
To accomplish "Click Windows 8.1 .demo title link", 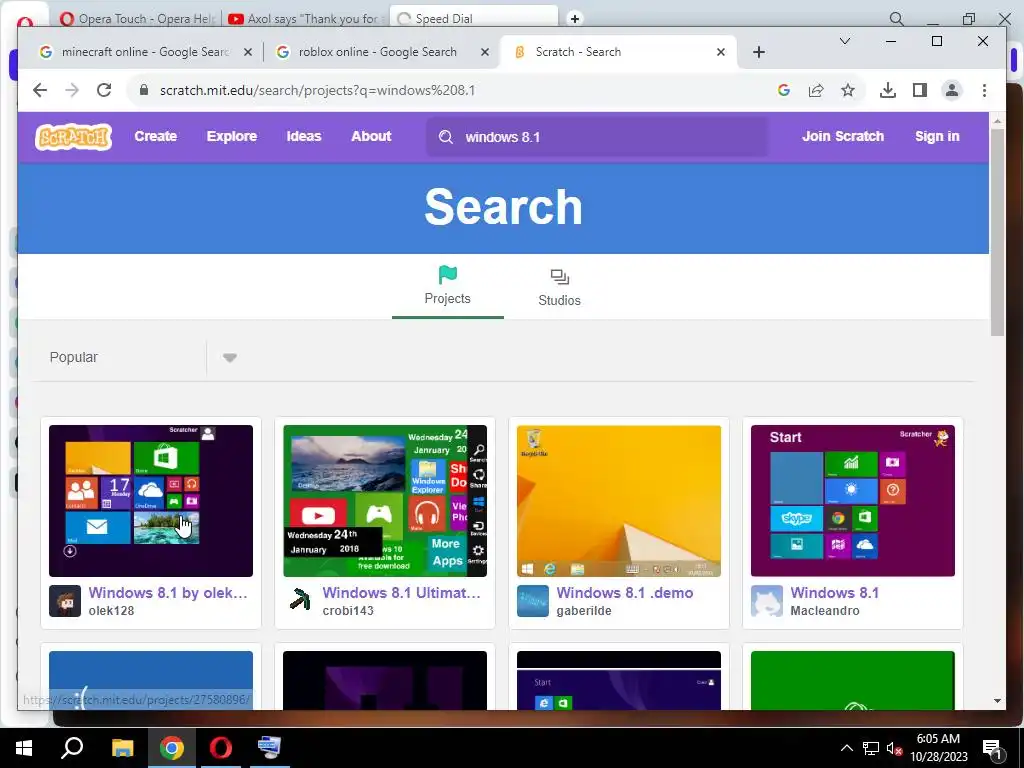I will click(624, 593).
